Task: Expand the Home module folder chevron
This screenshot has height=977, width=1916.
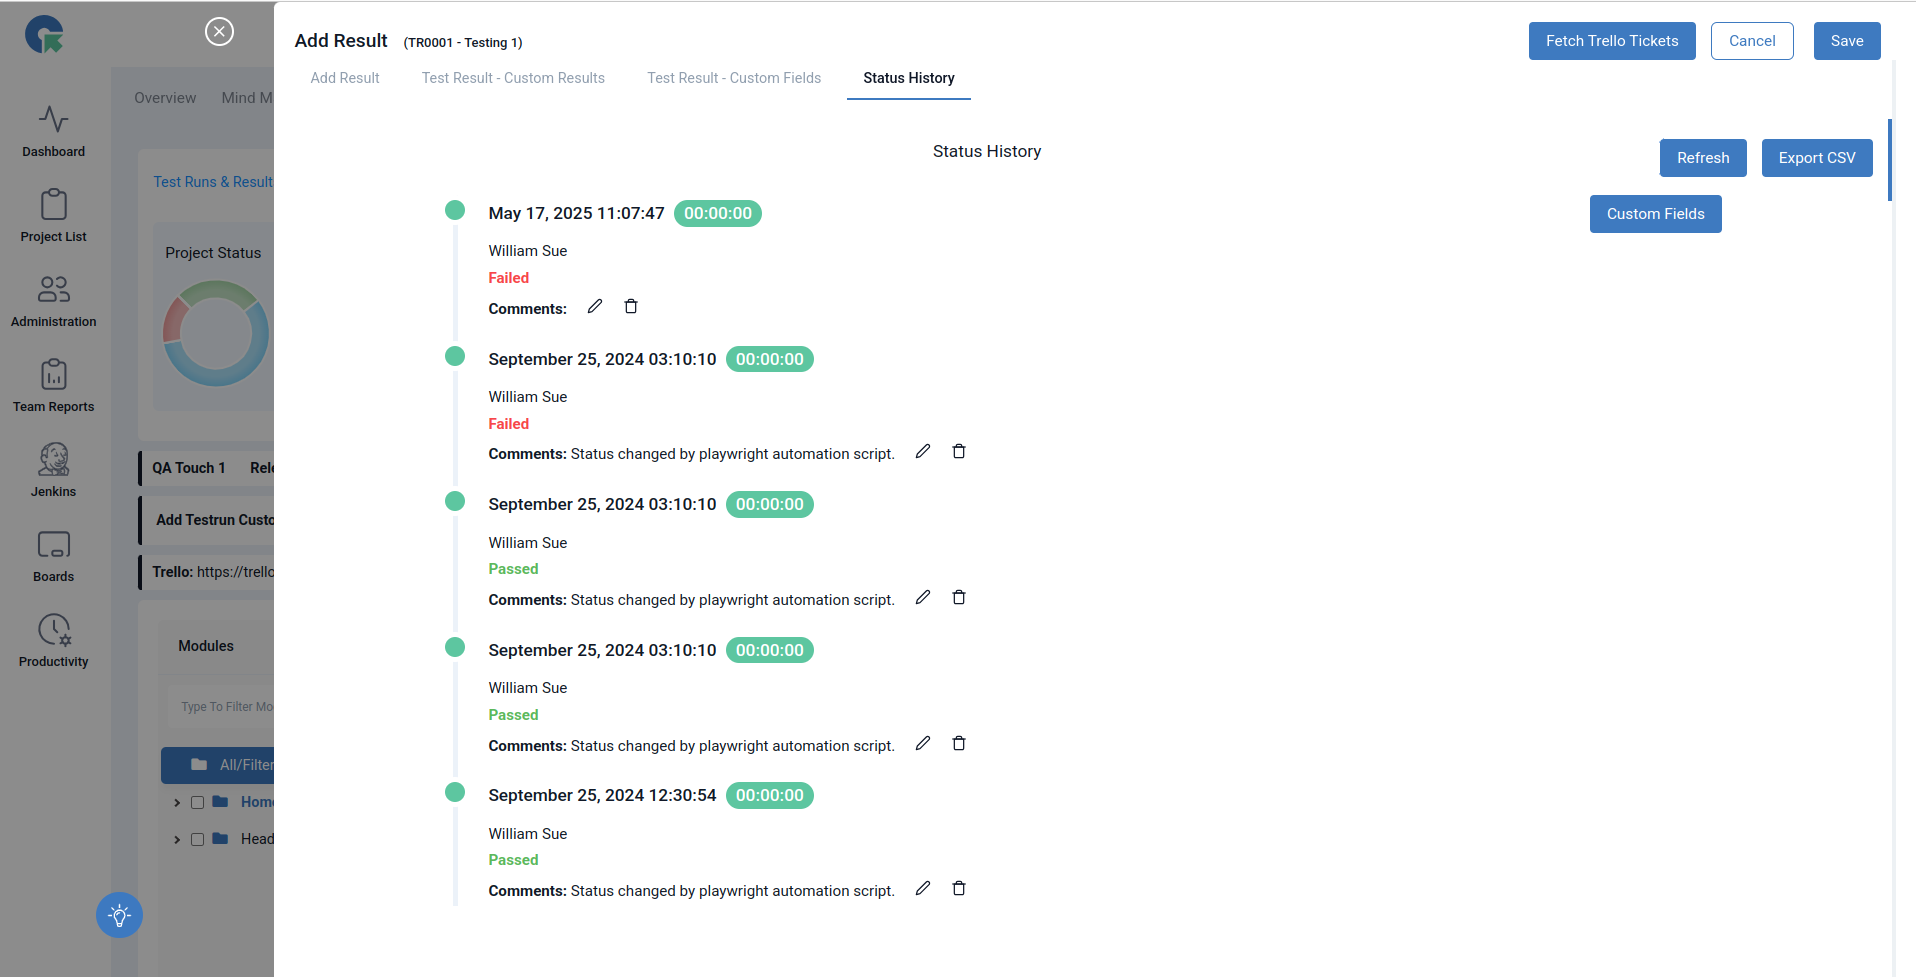Action: pyautogui.click(x=177, y=802)
